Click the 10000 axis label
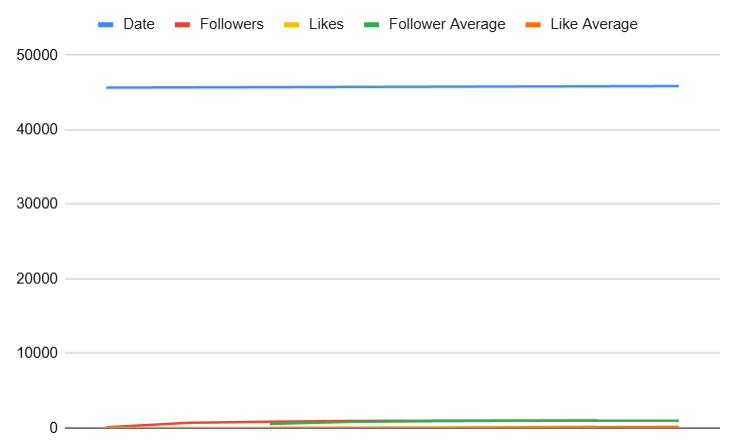Viewport: 734px width, 448px height. 37,353
